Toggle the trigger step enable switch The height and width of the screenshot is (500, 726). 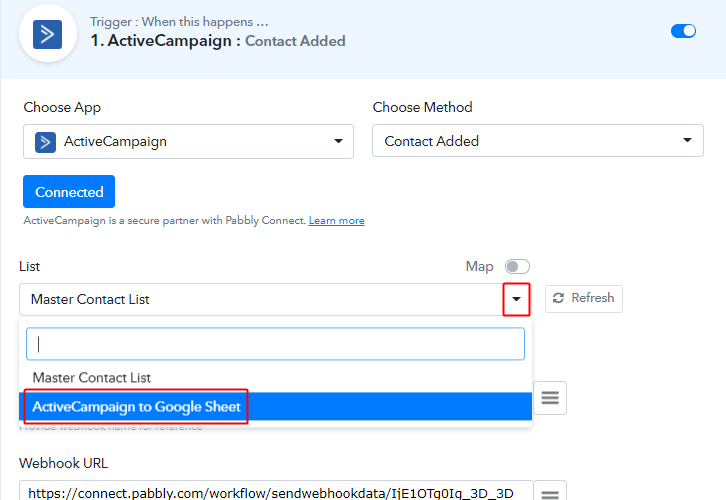683,31
